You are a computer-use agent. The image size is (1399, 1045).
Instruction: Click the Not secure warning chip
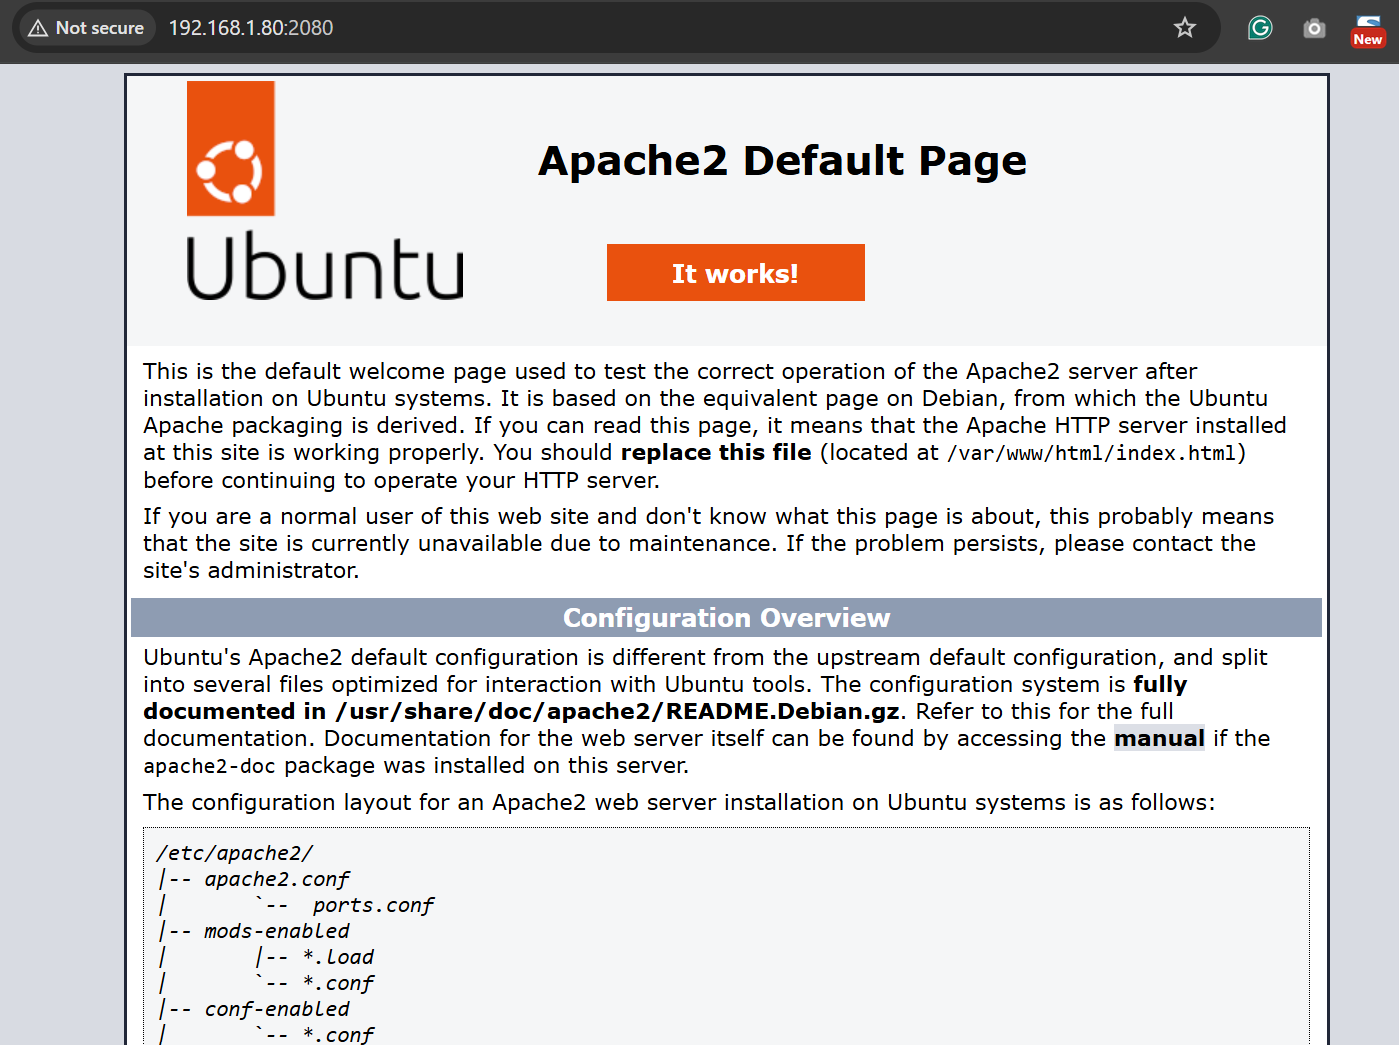(86, 28)
